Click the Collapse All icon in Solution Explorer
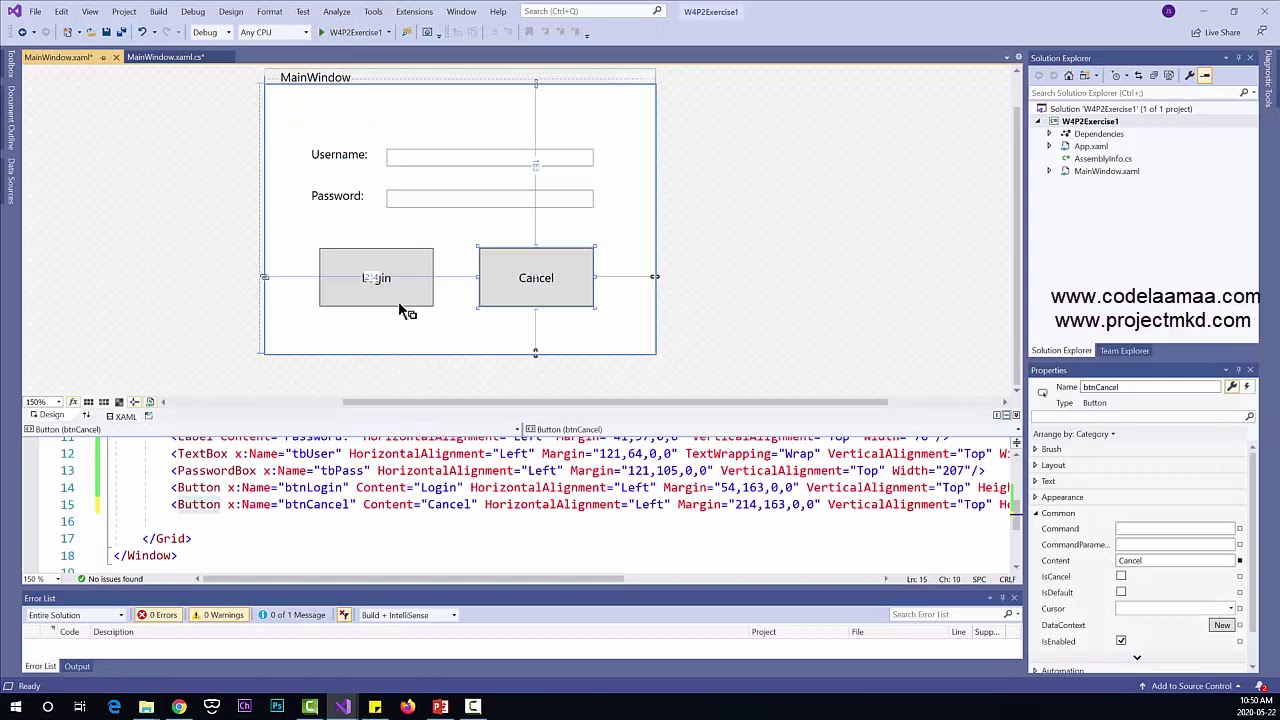Image resolution: width=1280 pixels, height=720 pixels. [1153, 75]
